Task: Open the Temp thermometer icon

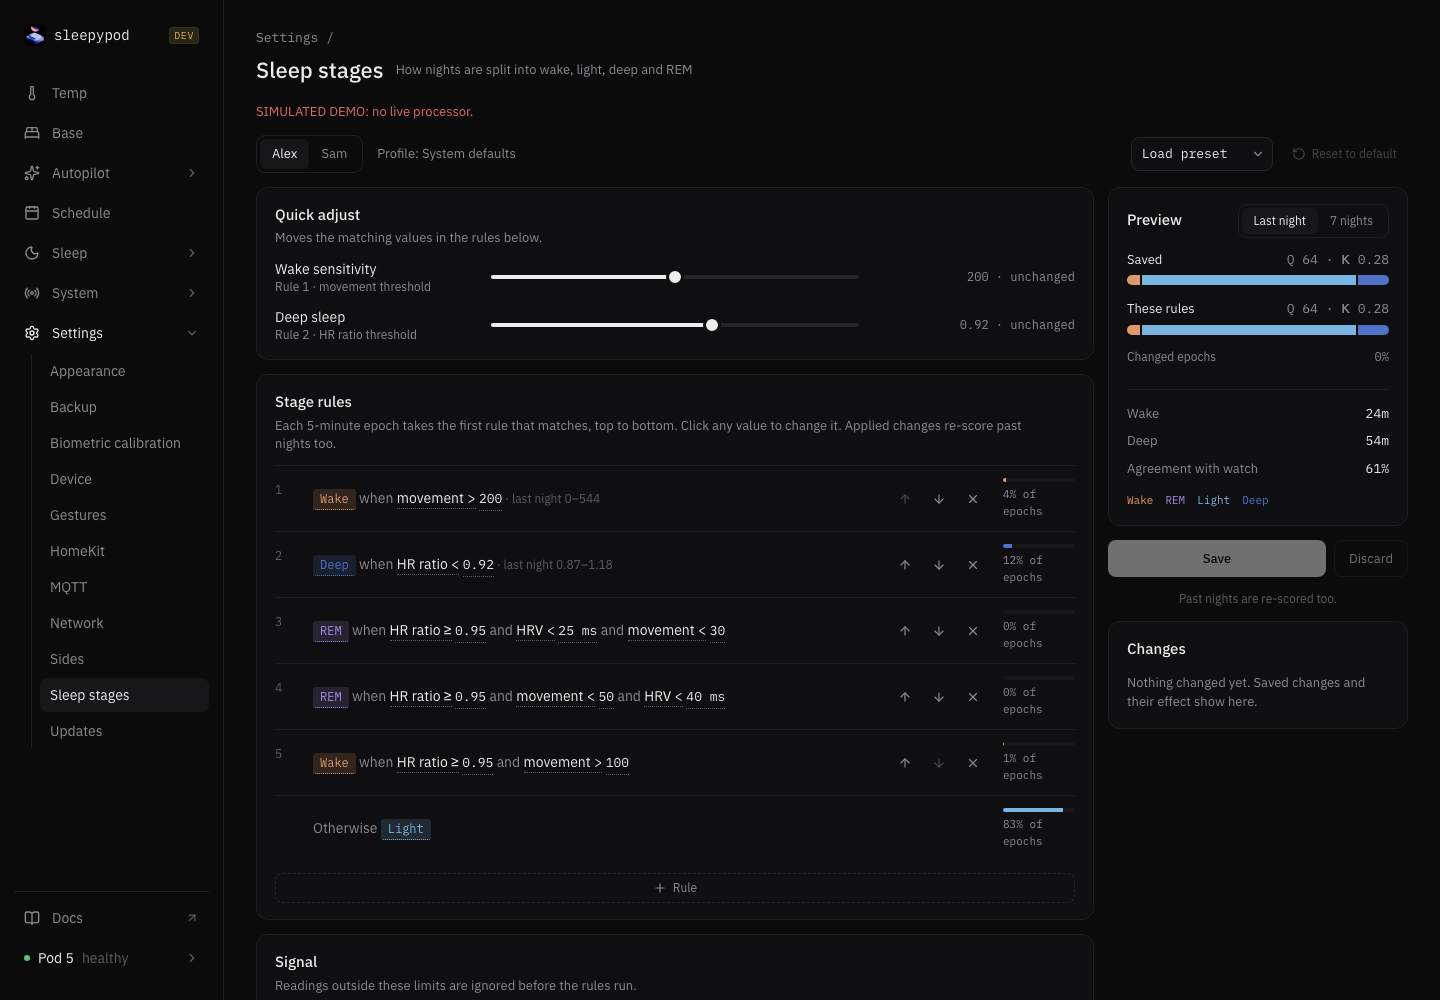Action: coord(32,93)
